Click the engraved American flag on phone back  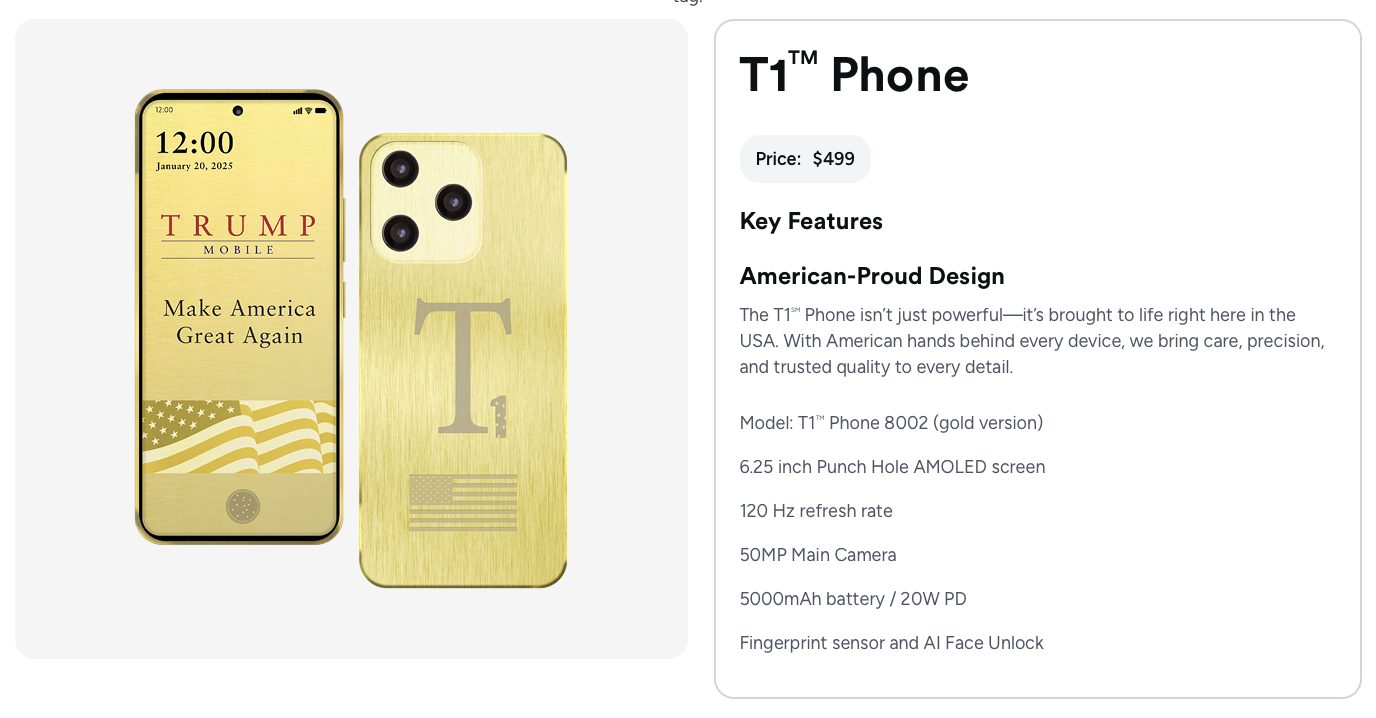click(x=463, y=502)
